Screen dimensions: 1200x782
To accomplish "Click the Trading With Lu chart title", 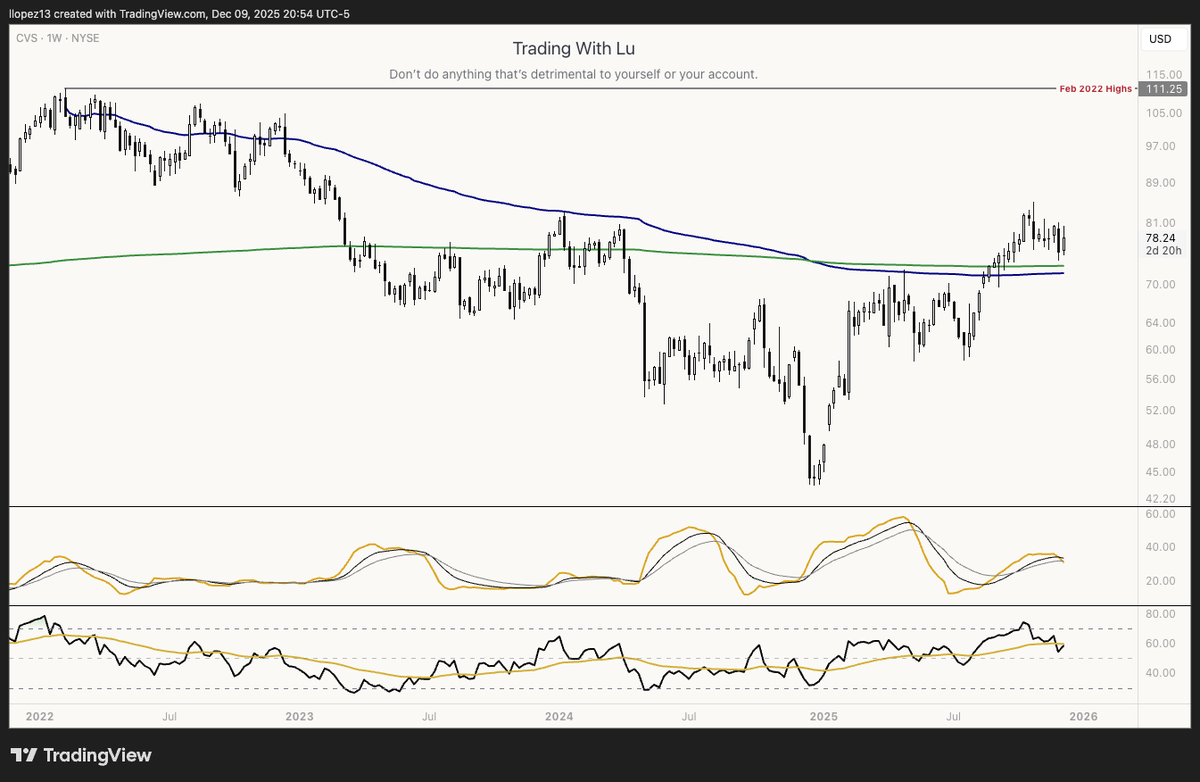I will [x=573, y=48].
